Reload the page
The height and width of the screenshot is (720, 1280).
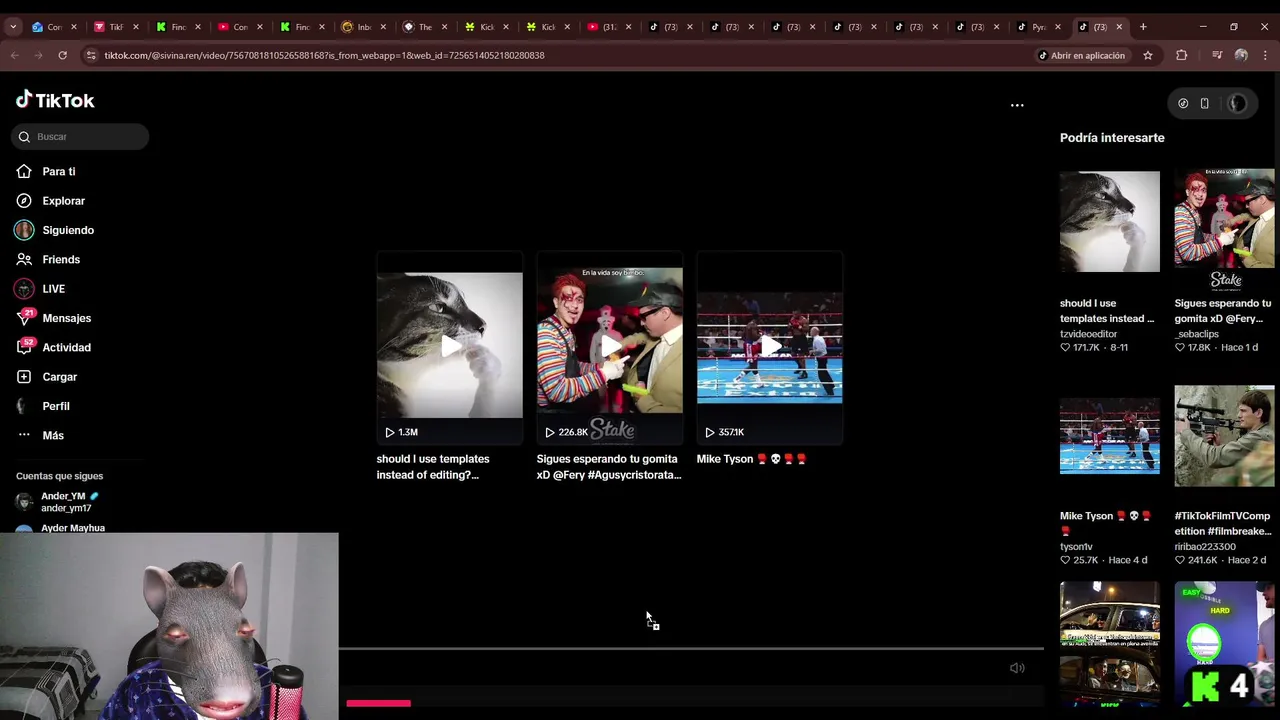[62, 56]
